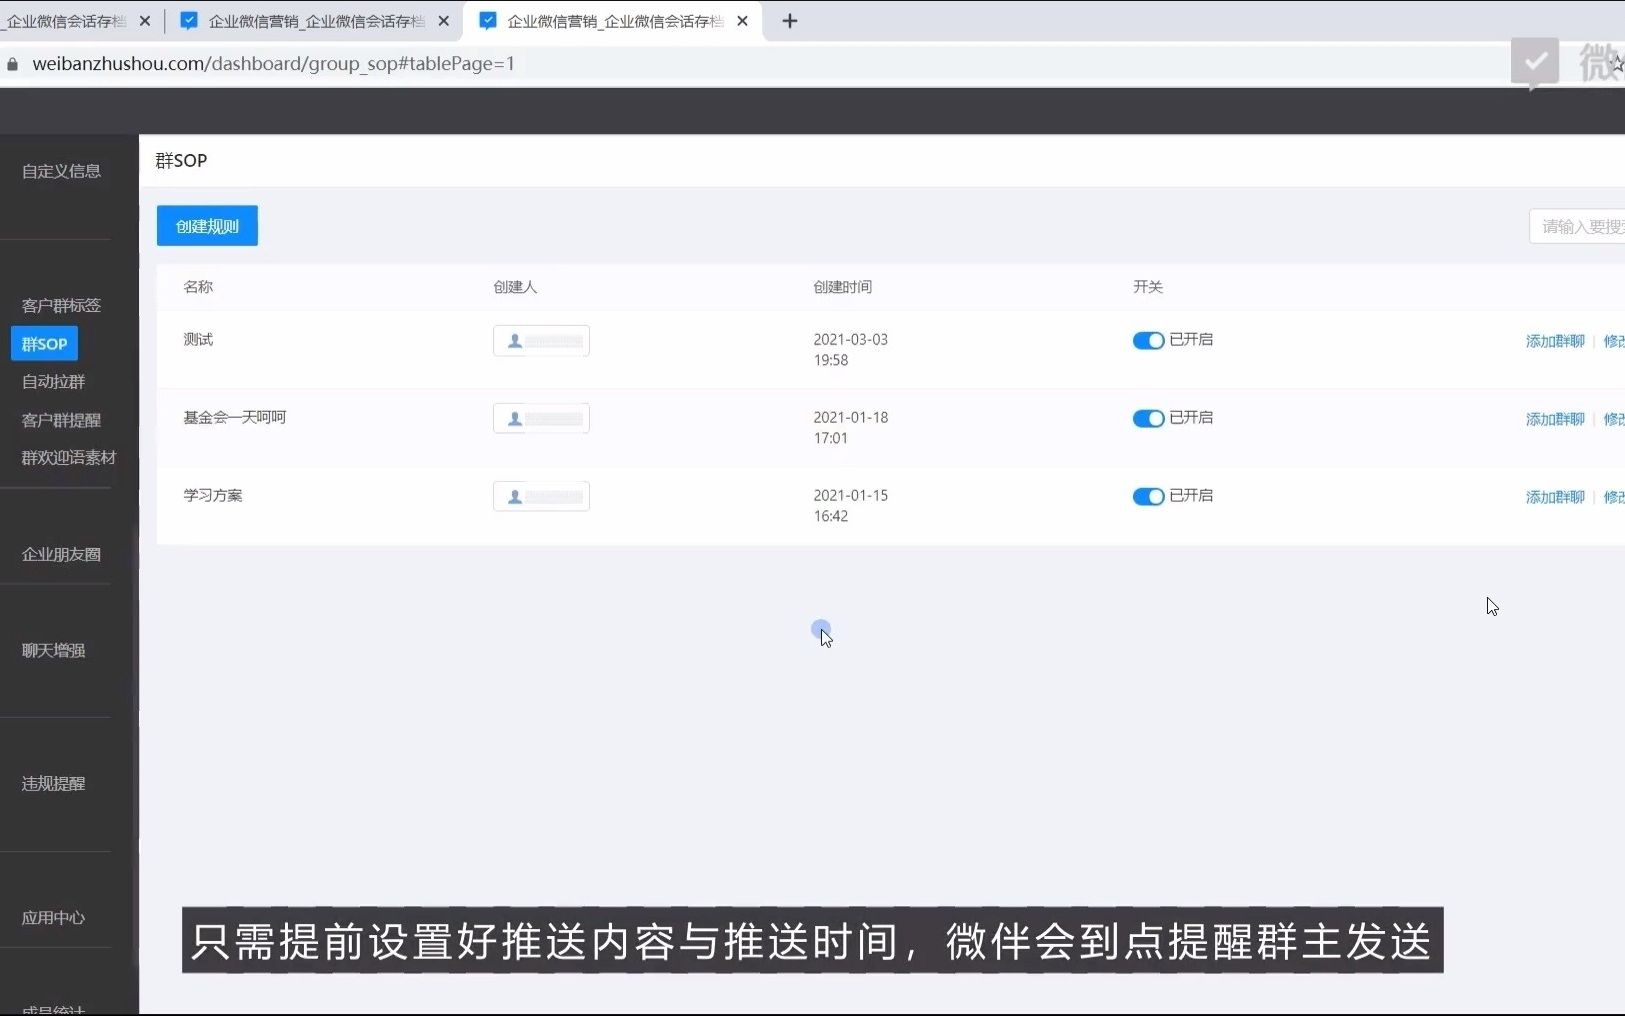Image resolution: width=1625 pixels, height=1016 pixels.
Task: Click the rule name 学习方案
Action: [x=212, y=495]
